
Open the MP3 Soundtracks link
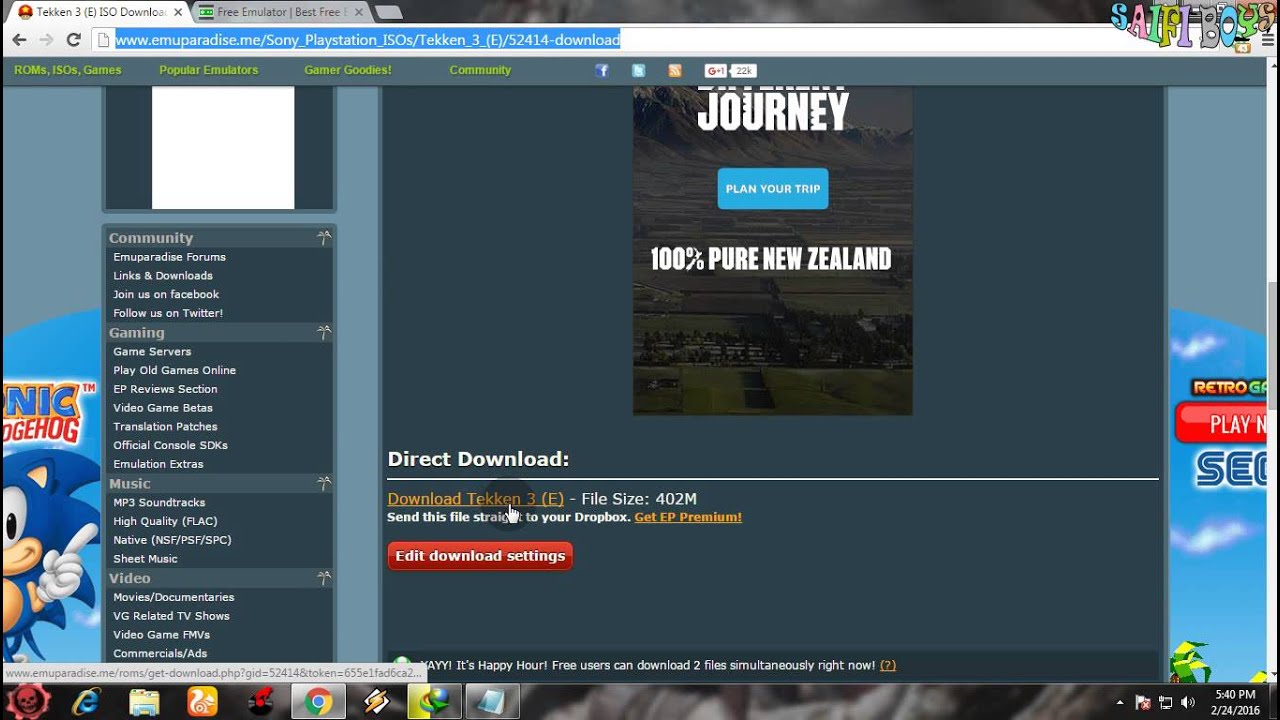159,503
